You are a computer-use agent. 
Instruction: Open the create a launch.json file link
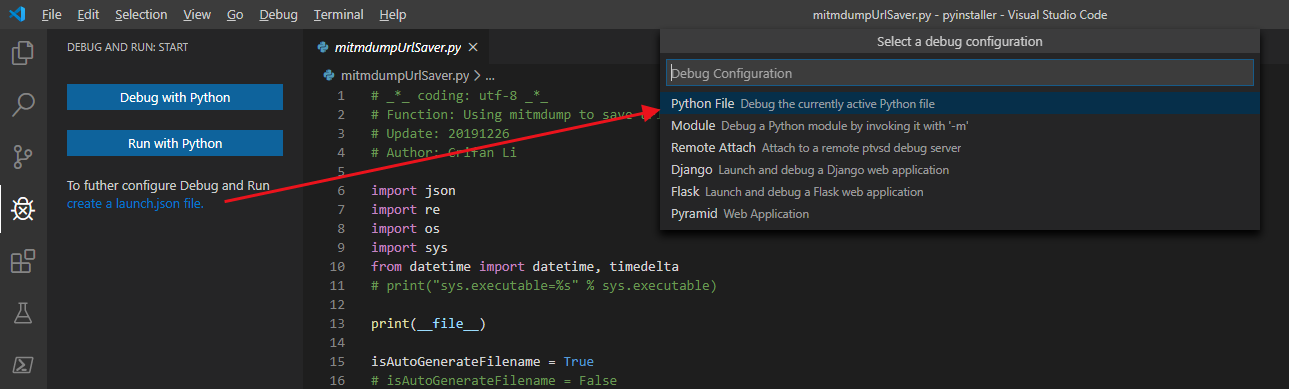(x=135, y=203)
